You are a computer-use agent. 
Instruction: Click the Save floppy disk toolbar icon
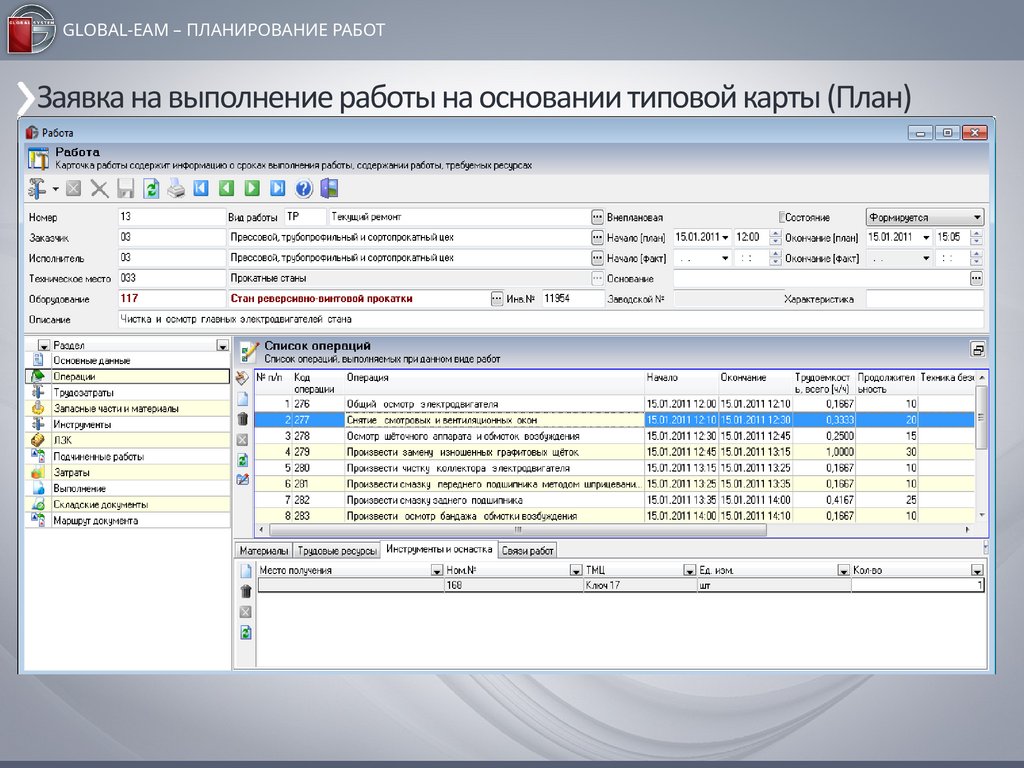point(126,188)
